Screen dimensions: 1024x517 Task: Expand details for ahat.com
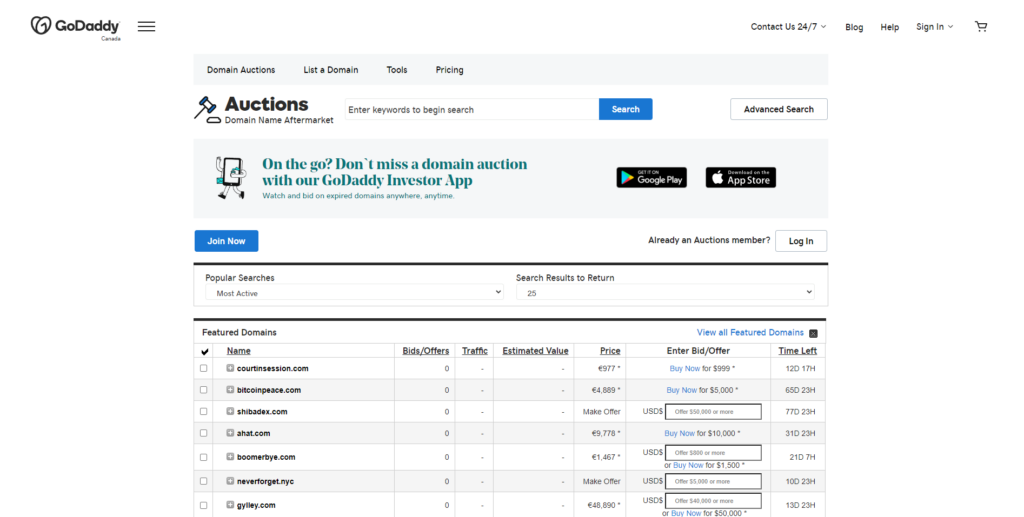[x=230, y=433]
